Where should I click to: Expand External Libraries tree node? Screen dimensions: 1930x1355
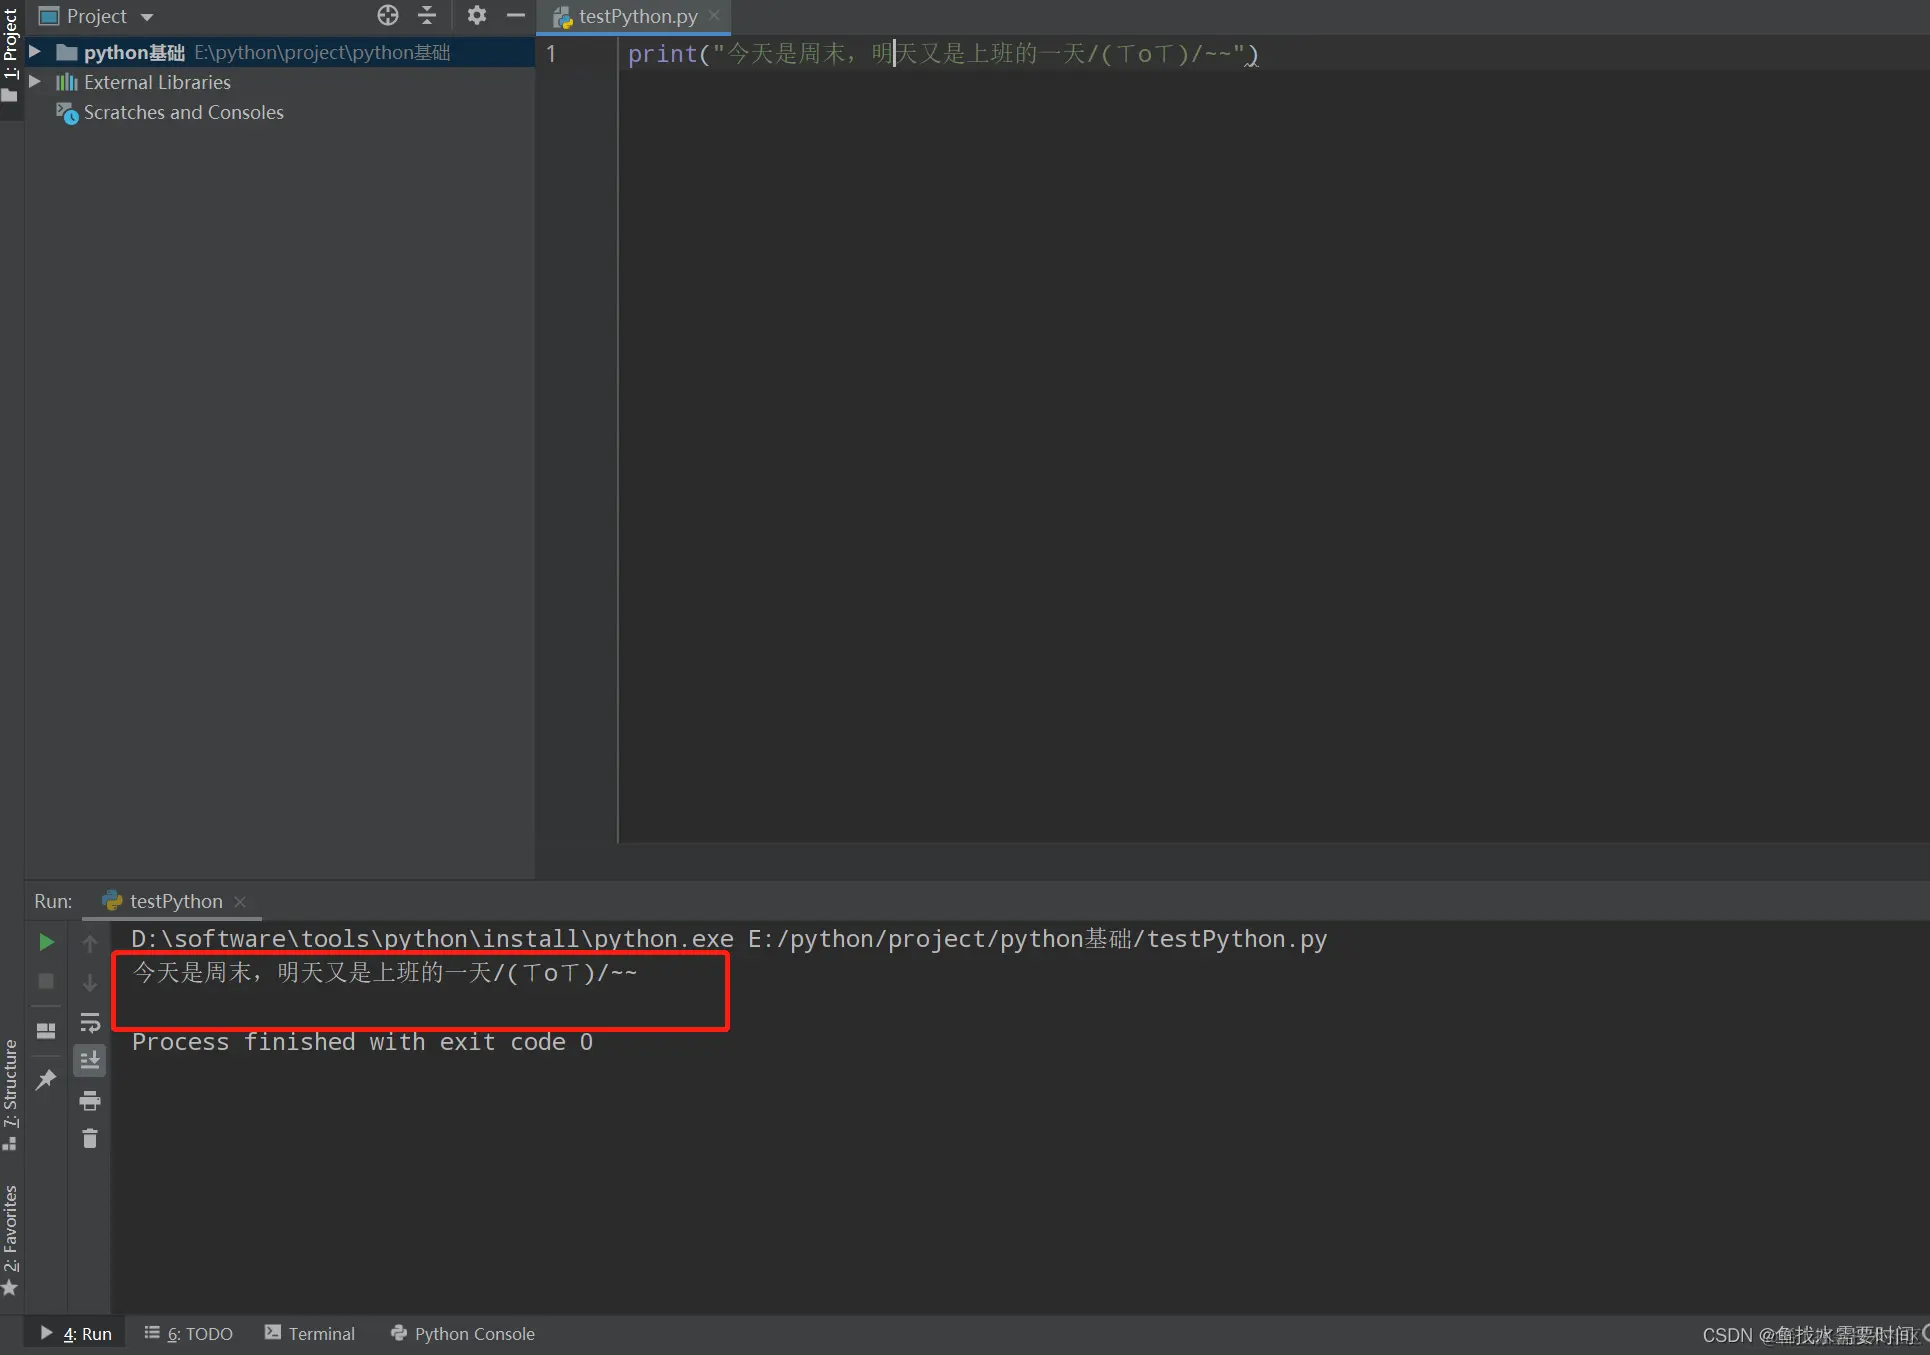(x=35, y=82)
